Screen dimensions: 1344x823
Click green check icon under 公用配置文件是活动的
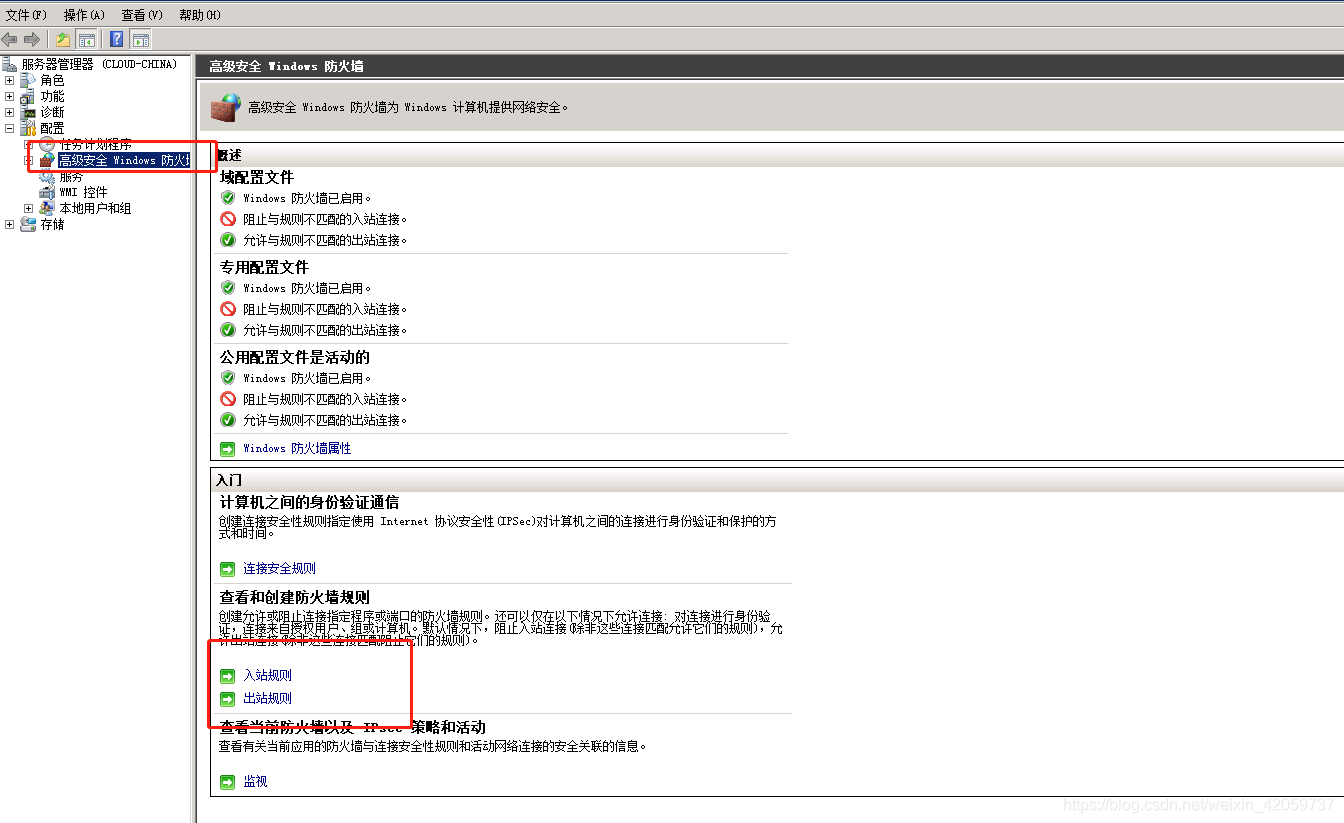click(228, 420)
